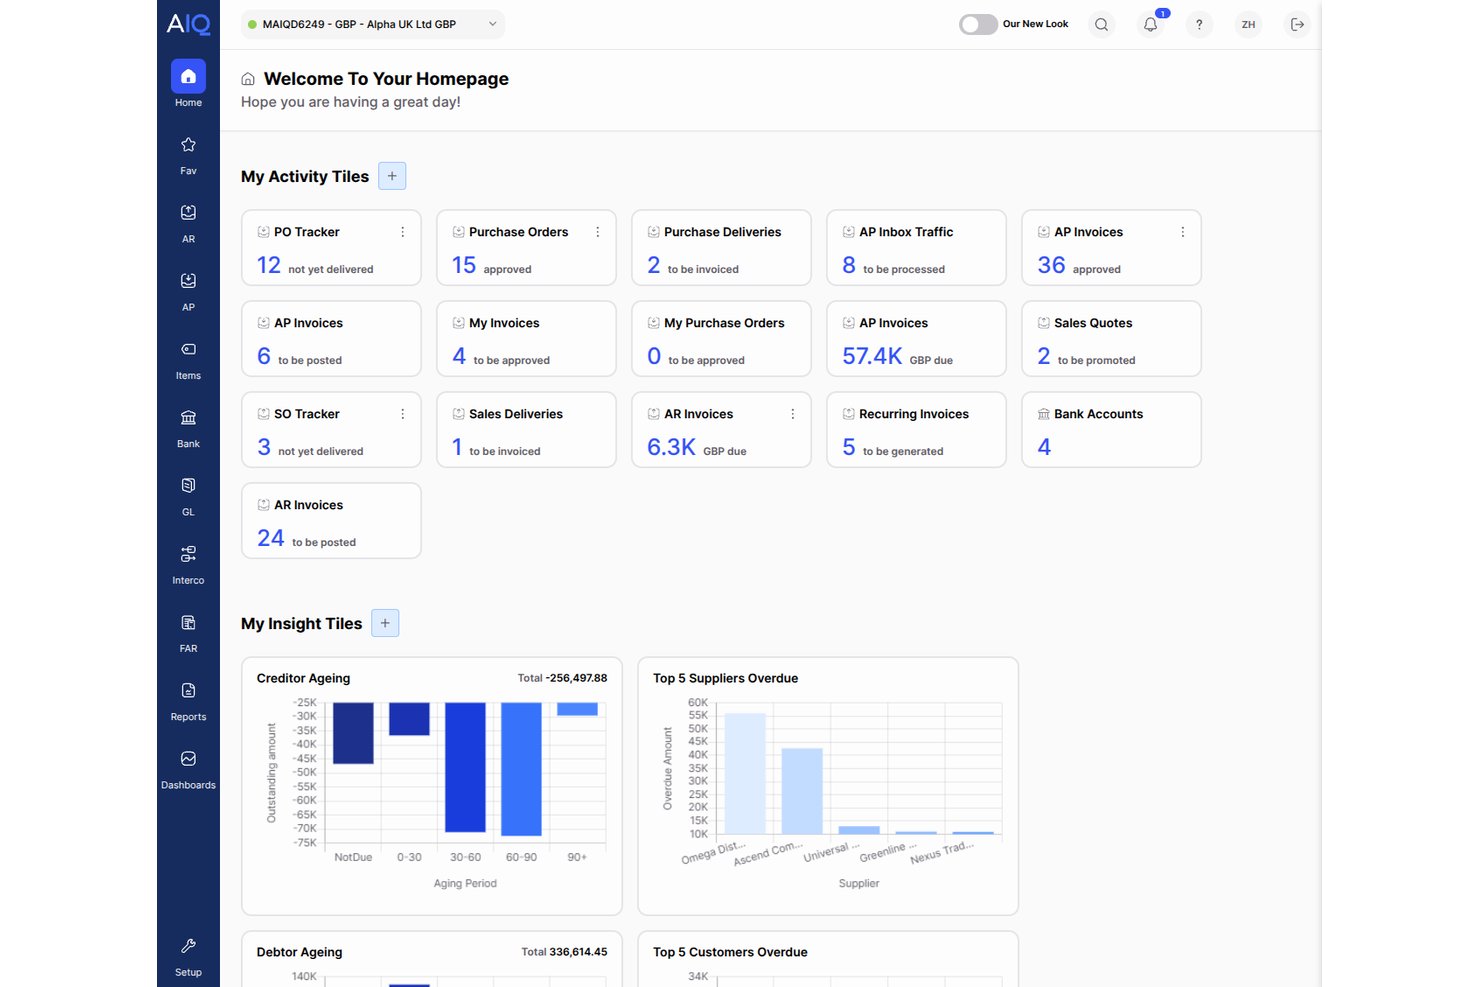
Task: Open AP Invoices 57.4K GBP due tile
Action: 916,339
